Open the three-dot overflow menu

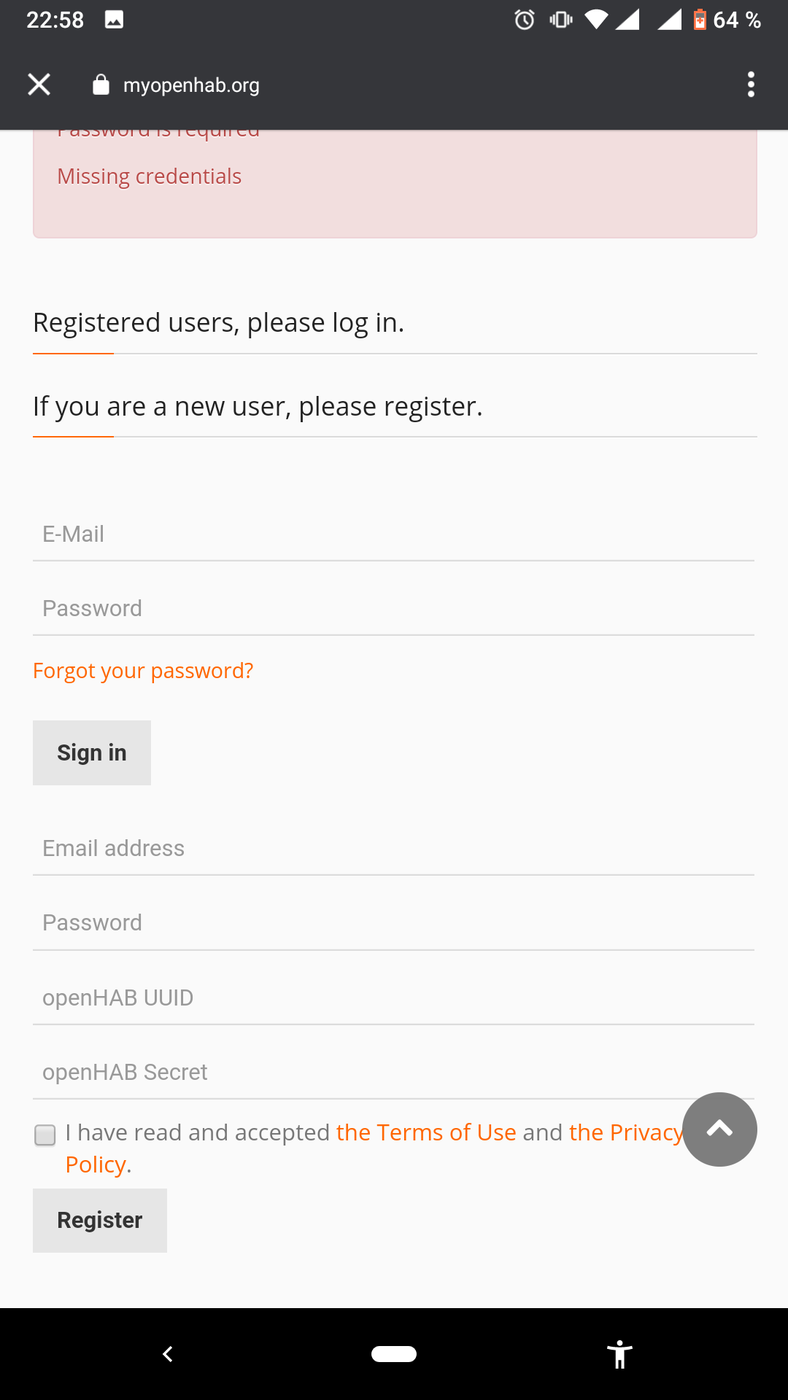tap(751, 85)
